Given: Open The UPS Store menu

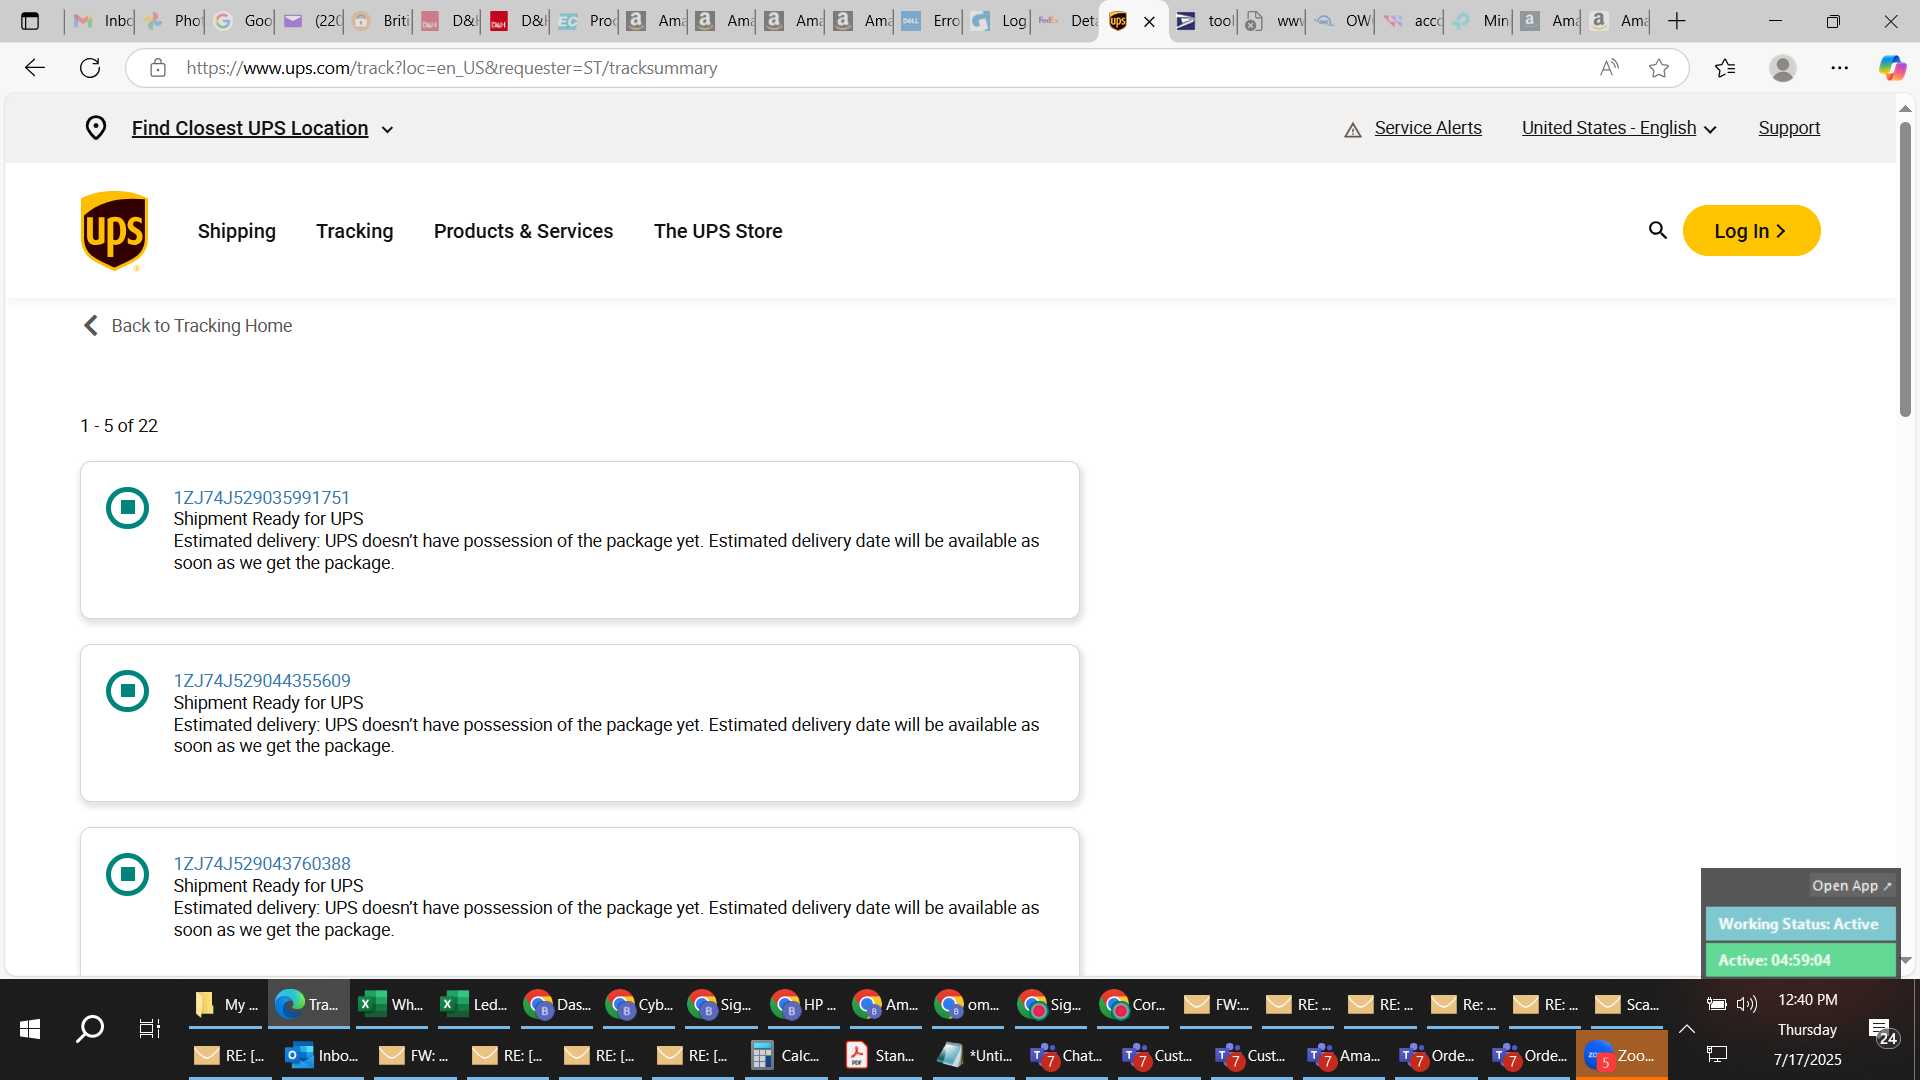Looking at the screenshot, I should [x=718, y=231].
